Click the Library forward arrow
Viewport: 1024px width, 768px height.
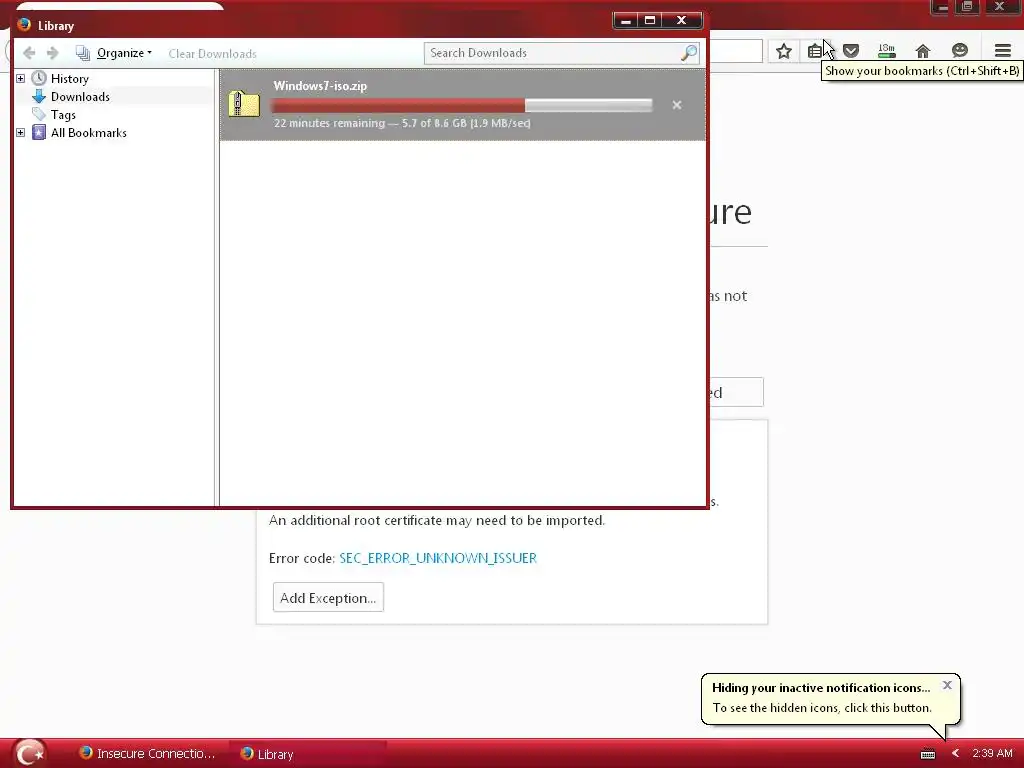tap(53, 53)
